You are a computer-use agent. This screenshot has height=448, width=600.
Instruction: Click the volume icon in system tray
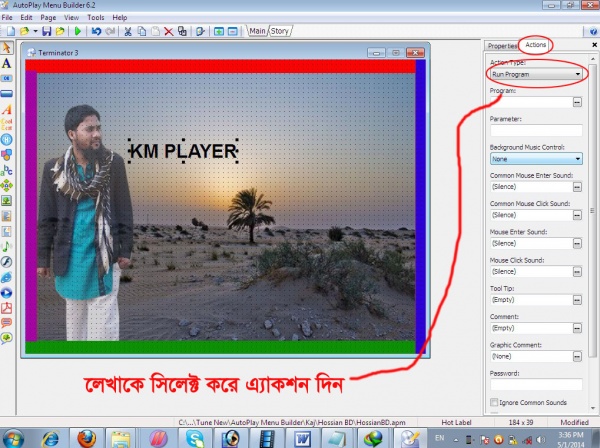(540, 440)
